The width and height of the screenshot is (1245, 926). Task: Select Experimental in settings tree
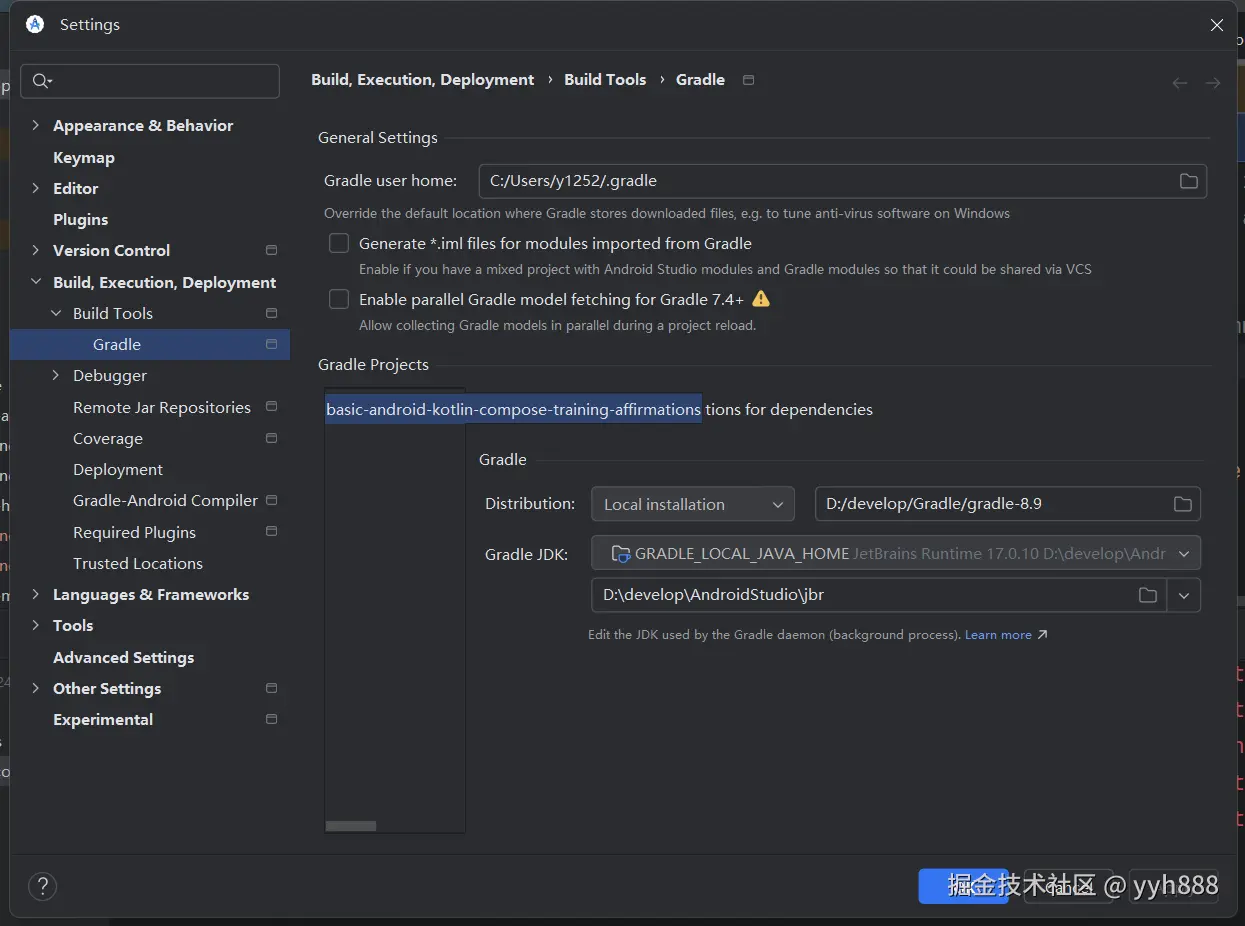(103, 719)
